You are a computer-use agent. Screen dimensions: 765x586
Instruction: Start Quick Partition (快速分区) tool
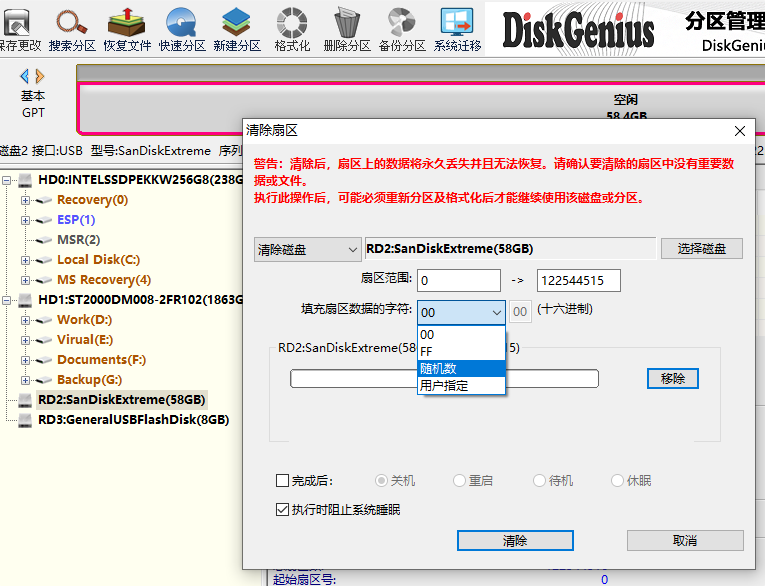point(181,22)
